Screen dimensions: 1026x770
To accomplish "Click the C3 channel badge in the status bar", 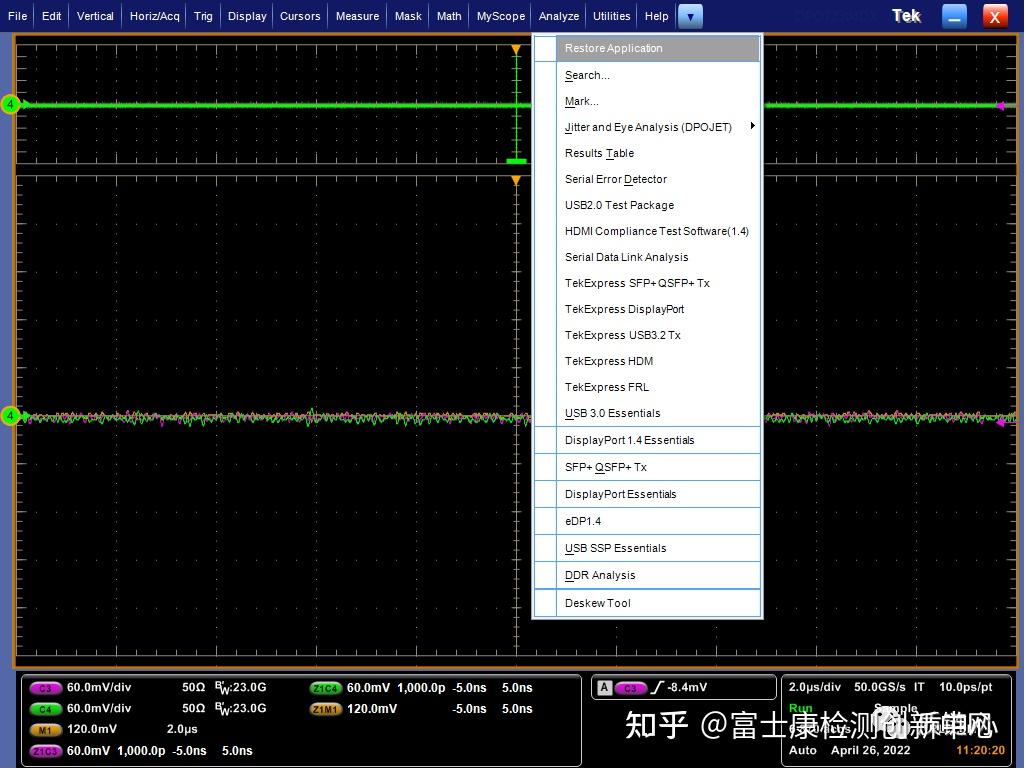I will (x=47, y=688).
